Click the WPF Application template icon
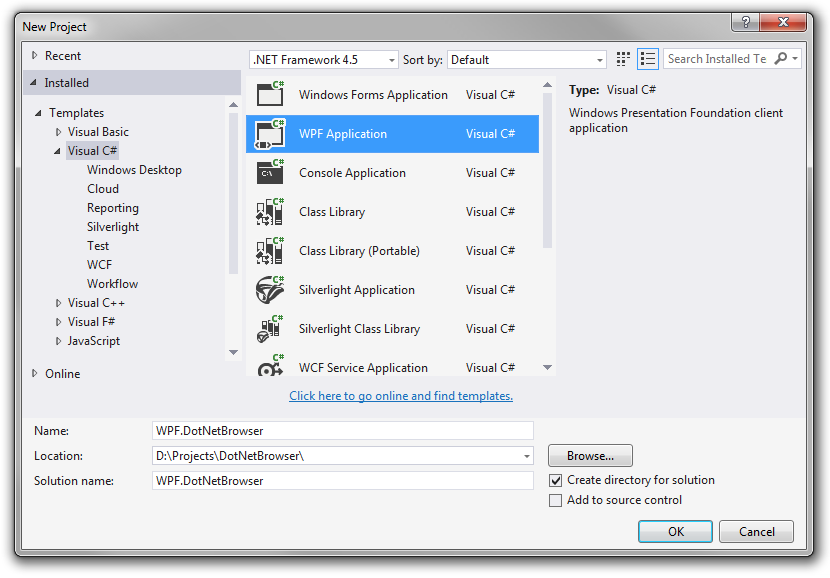 [270, 134]
